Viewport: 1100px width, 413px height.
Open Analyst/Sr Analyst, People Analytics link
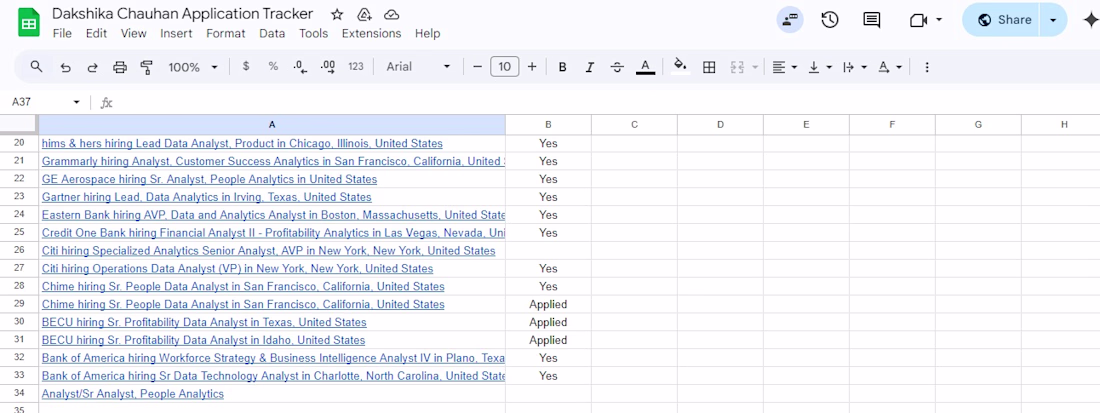pos(133,394)
